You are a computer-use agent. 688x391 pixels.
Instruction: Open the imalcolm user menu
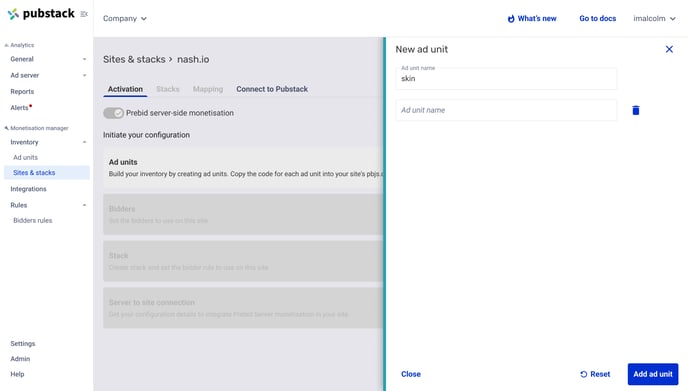(x=654, y=18)
